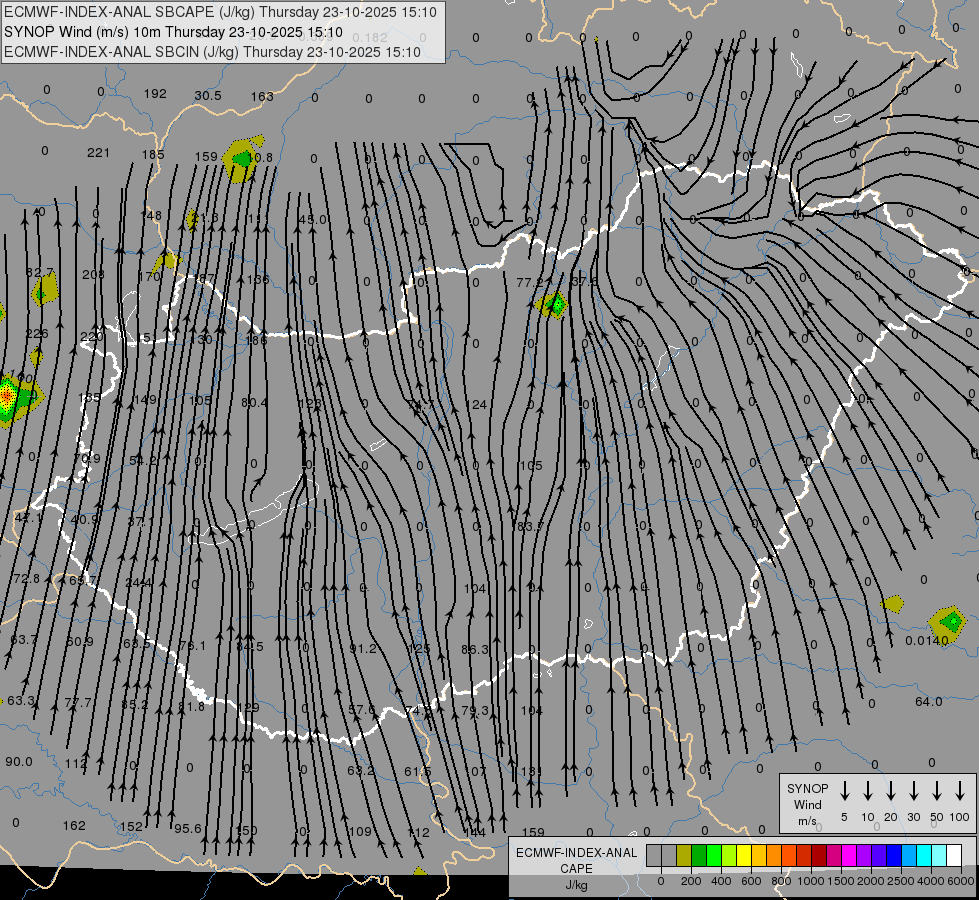Click the map value 0.0140
The image size is (979, 900).
927,640
